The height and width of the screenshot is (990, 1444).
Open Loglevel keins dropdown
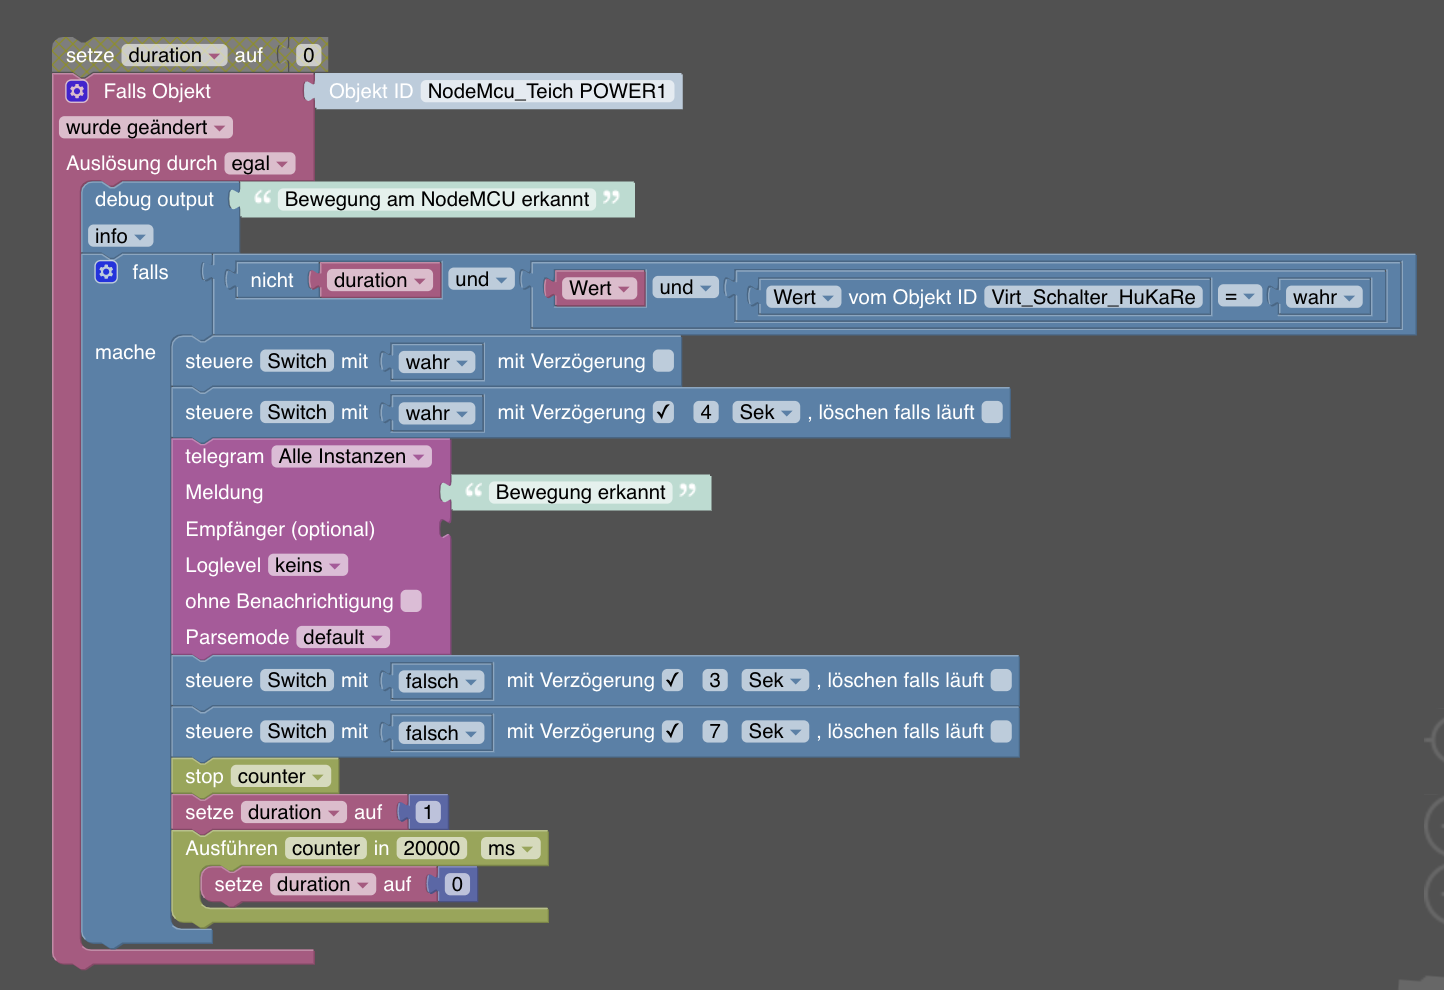(308, 565)
